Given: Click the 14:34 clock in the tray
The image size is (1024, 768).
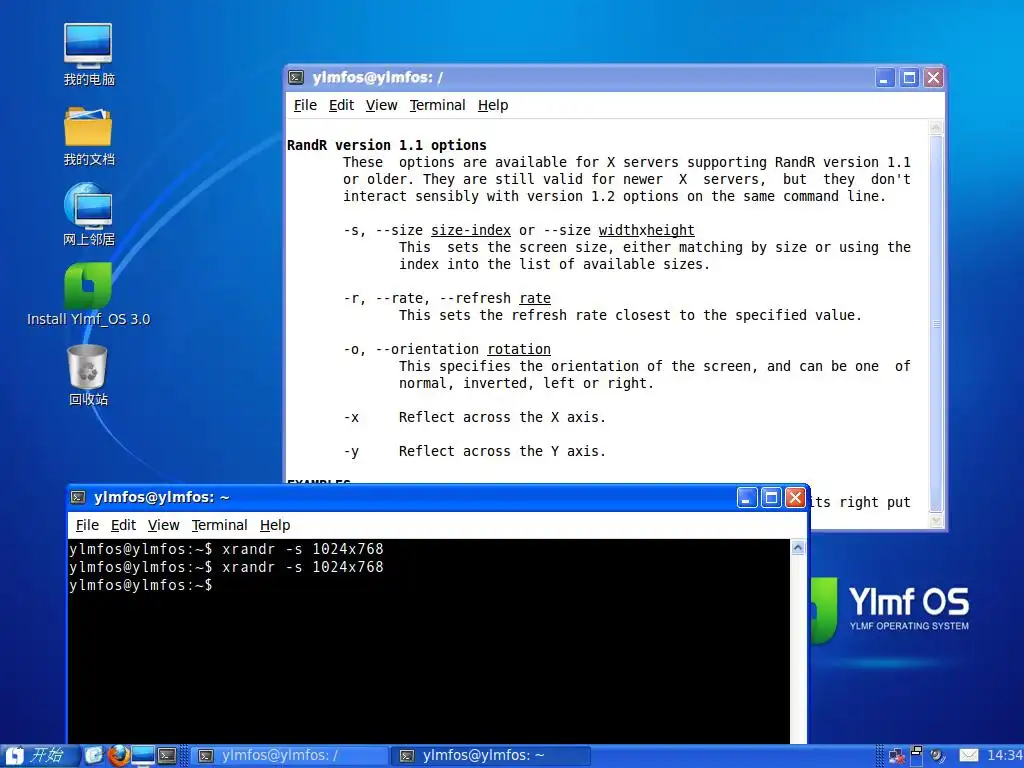Looking at the screenshot, I should tap(1005, 756).
